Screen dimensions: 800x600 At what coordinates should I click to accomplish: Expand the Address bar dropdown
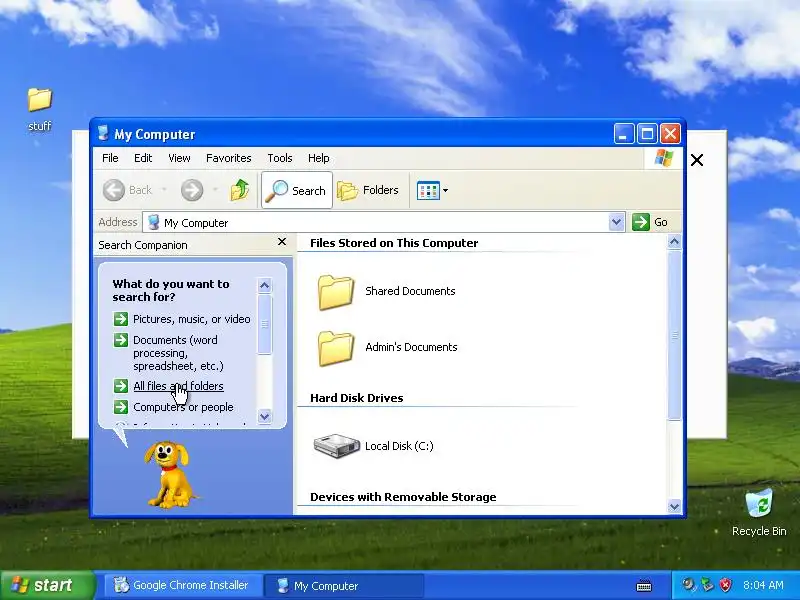point(616,222)
